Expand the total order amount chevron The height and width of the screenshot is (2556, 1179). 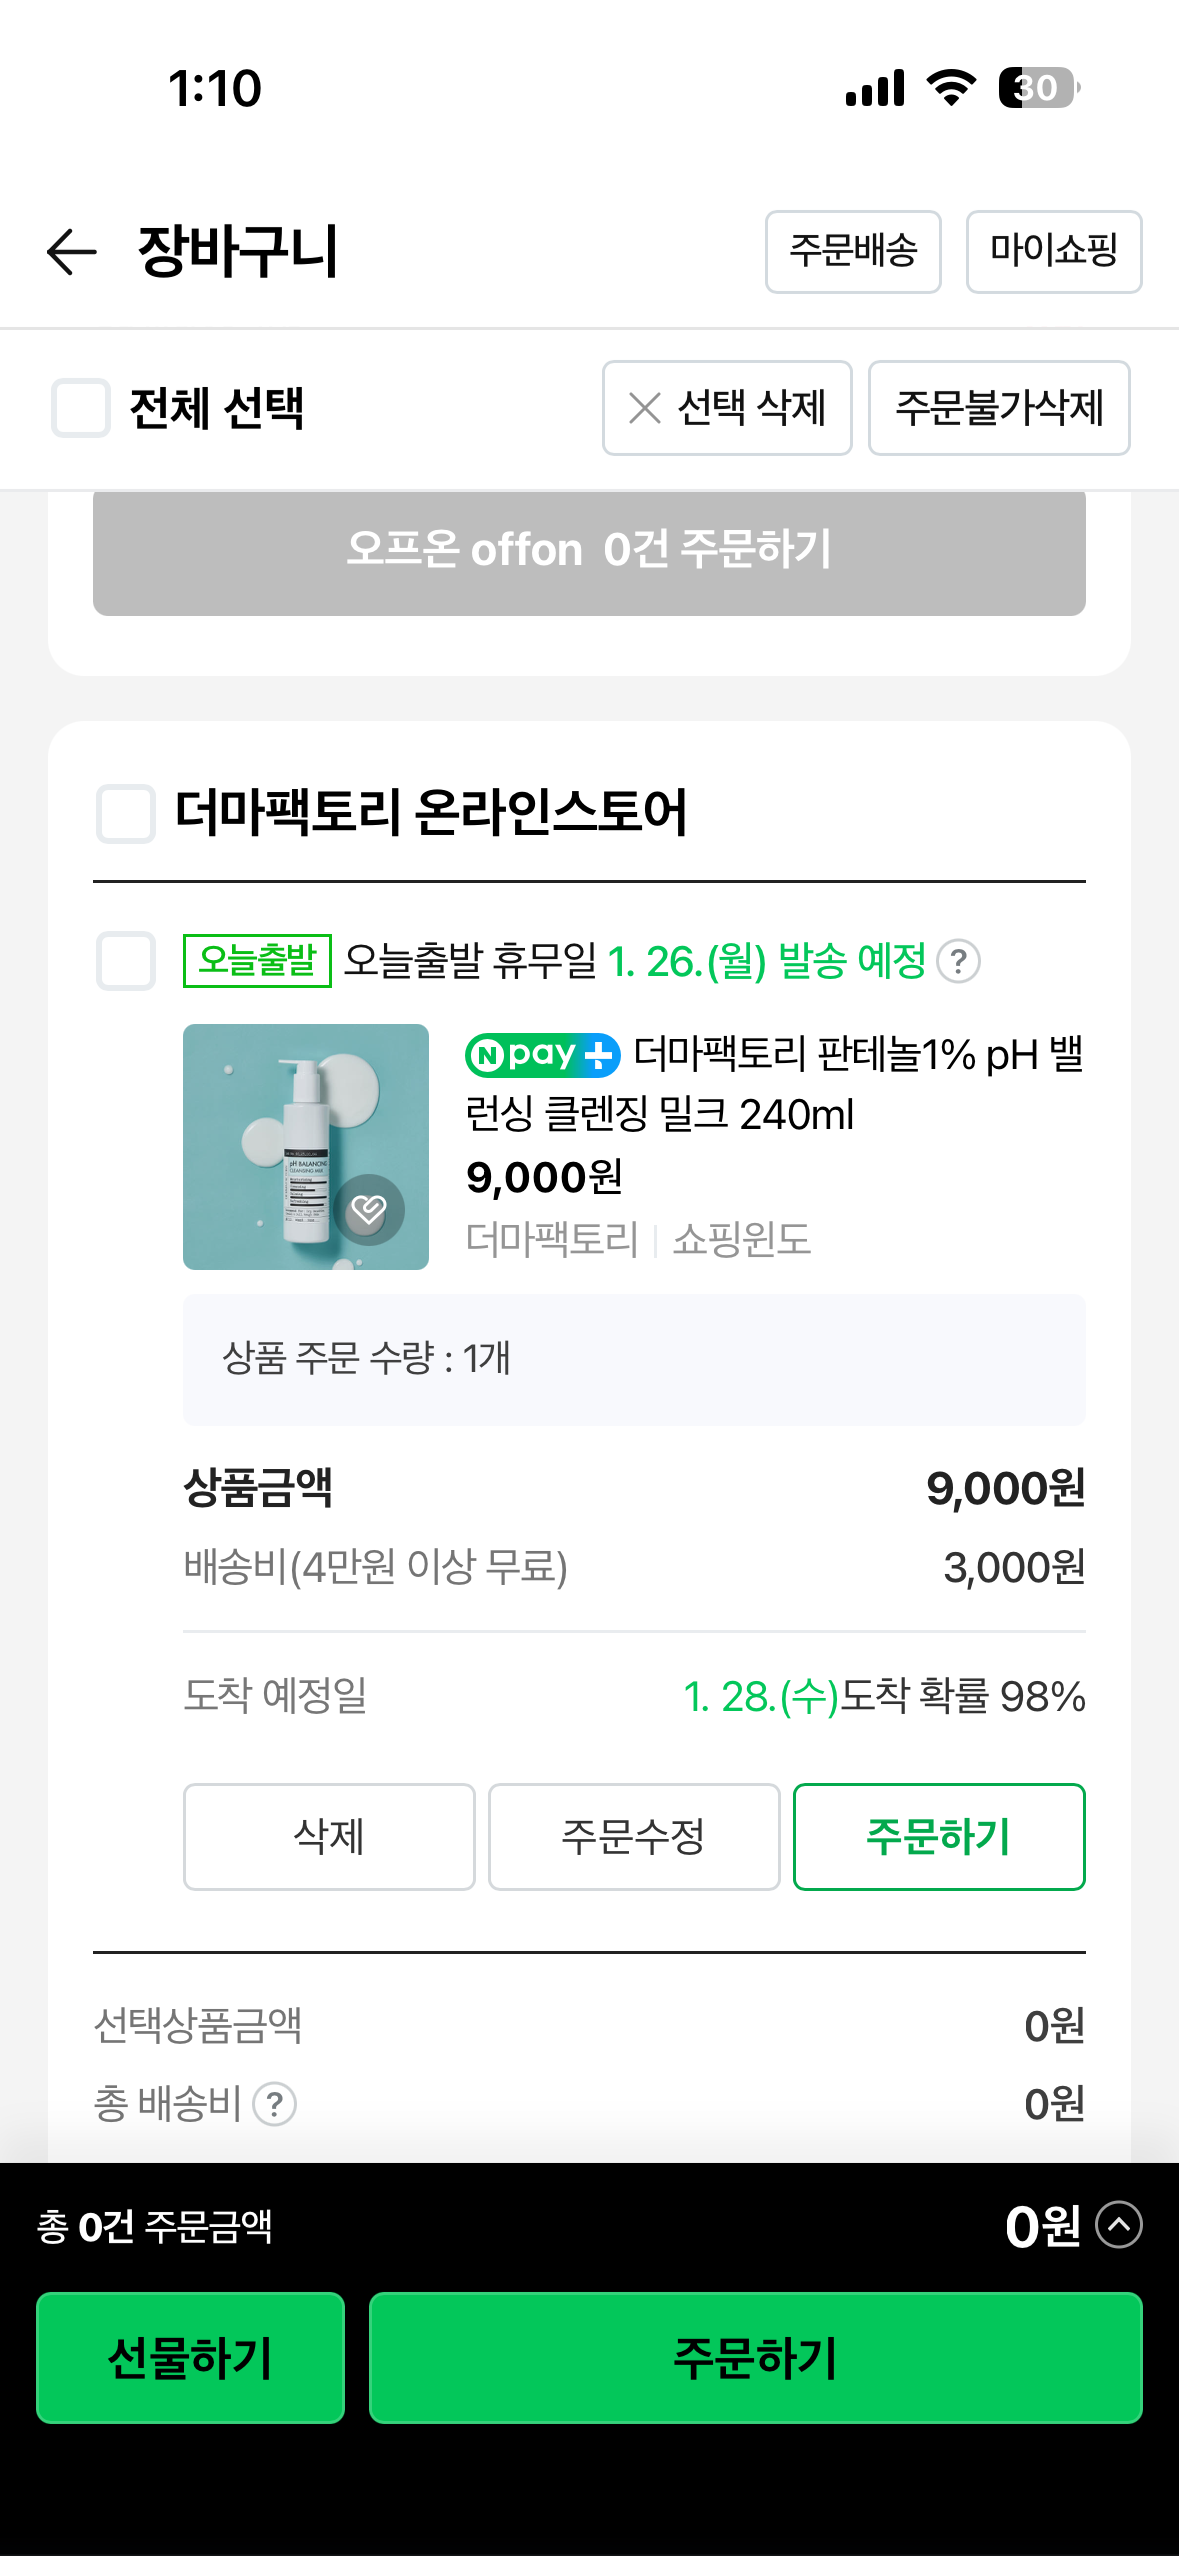(x=1119, y=2225)
